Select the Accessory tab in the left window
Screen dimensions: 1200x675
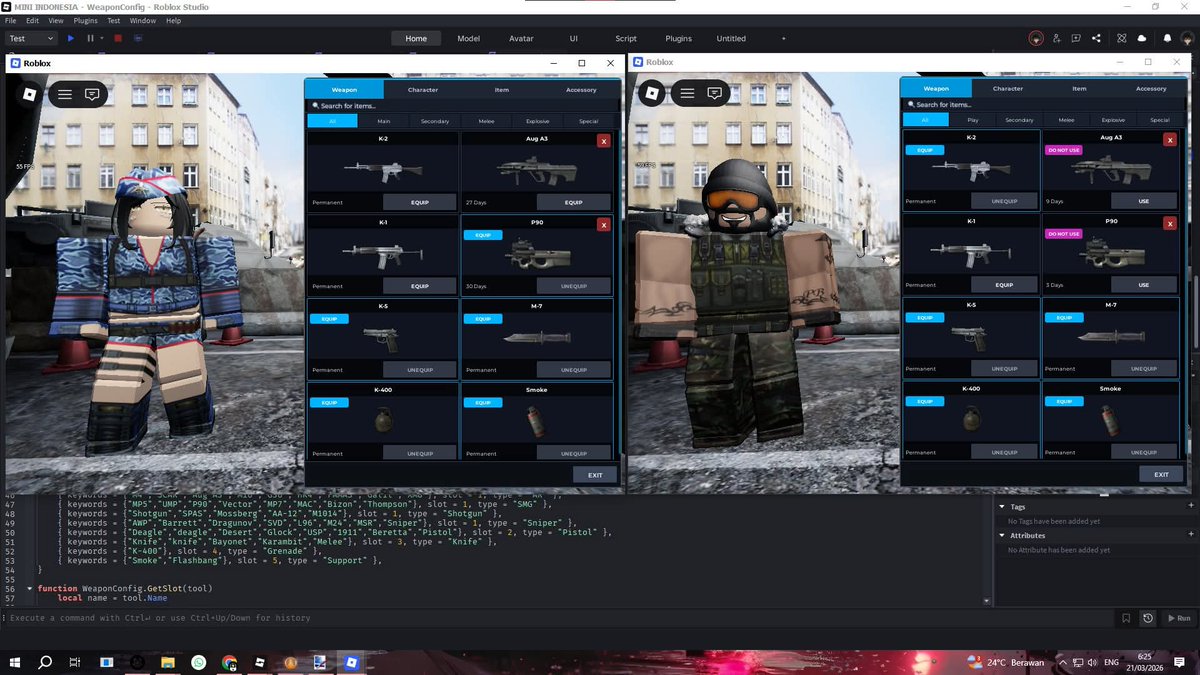(x=581, y=89)
